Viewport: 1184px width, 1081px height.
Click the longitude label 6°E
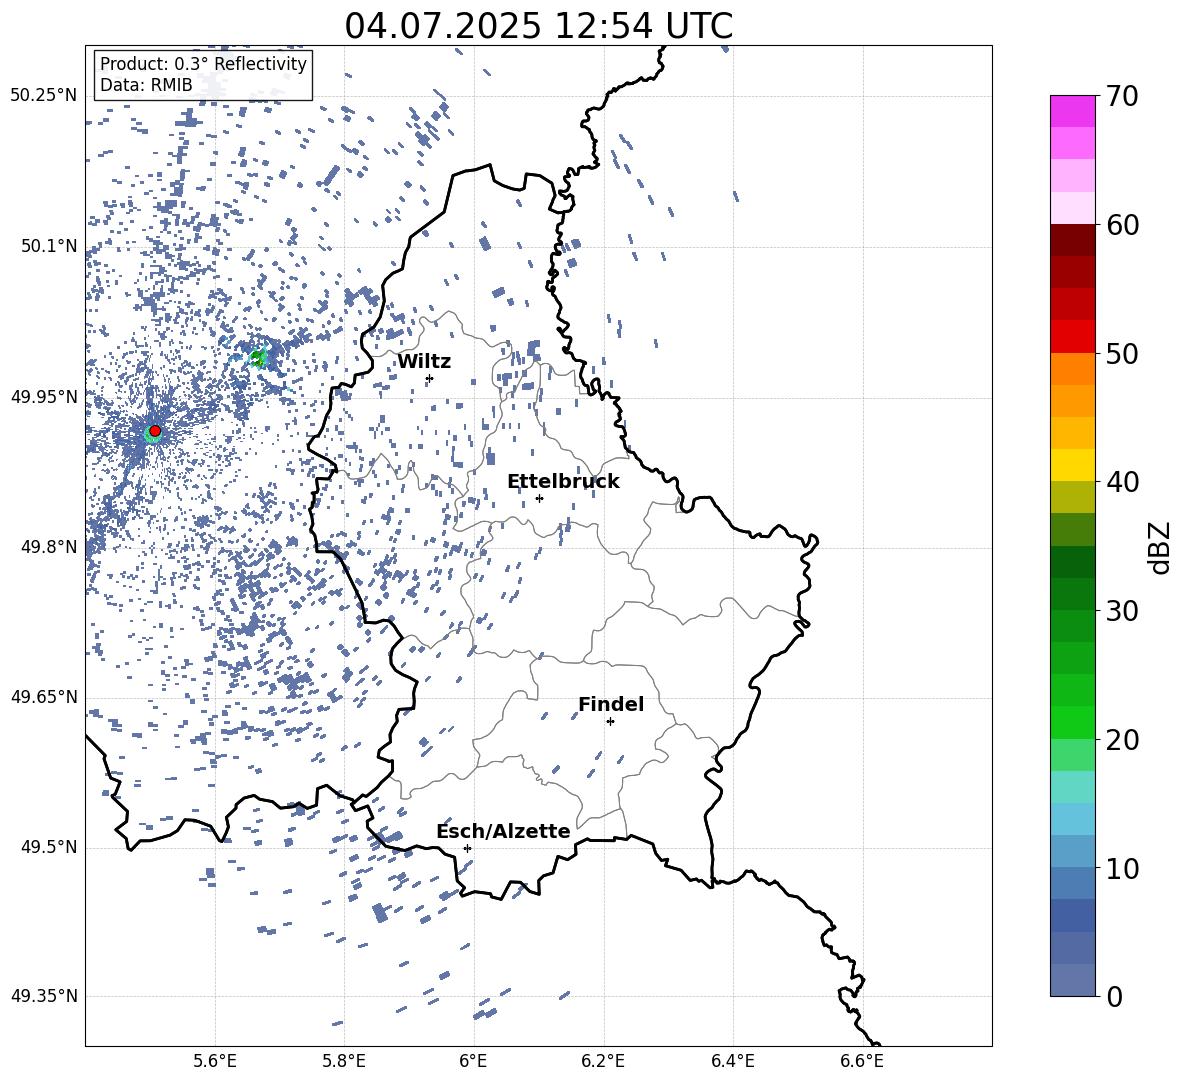tap(473, 1061)
